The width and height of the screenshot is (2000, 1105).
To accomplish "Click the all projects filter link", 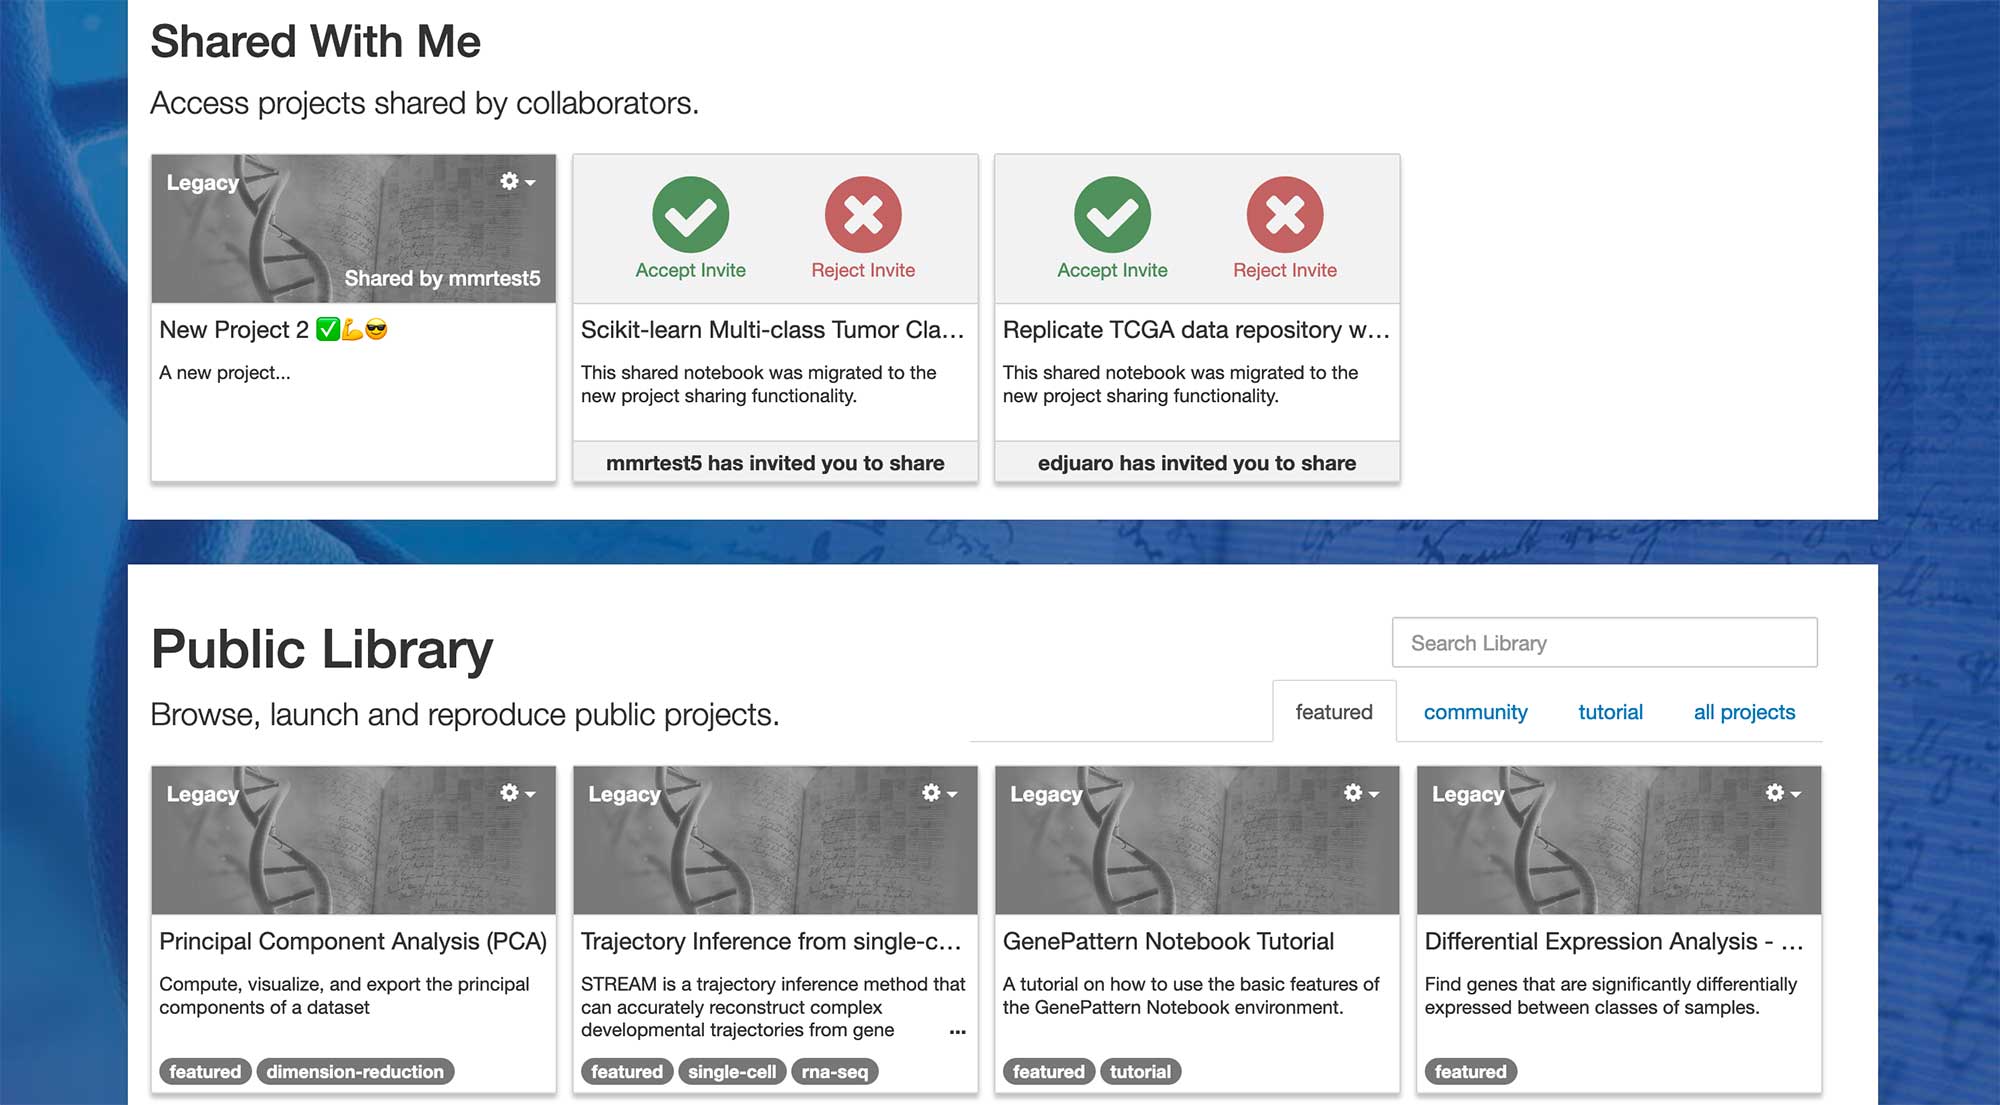I will [1744, 710].
